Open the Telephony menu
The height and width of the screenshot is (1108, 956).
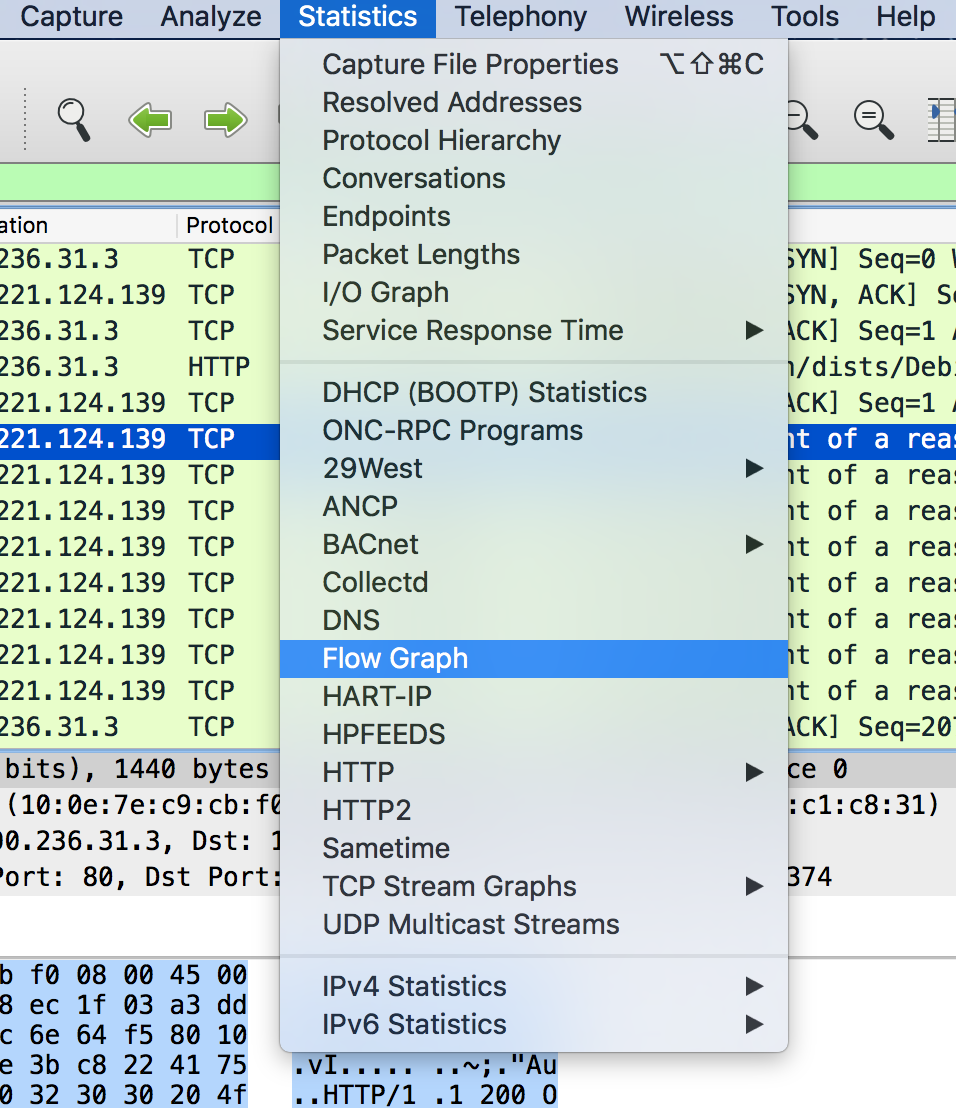tap(521, 17)
